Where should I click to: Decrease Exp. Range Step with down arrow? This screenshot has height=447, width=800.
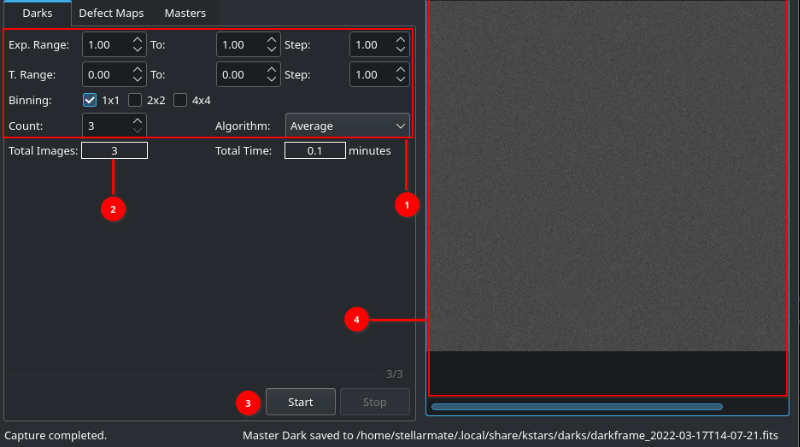click(401, 49)
